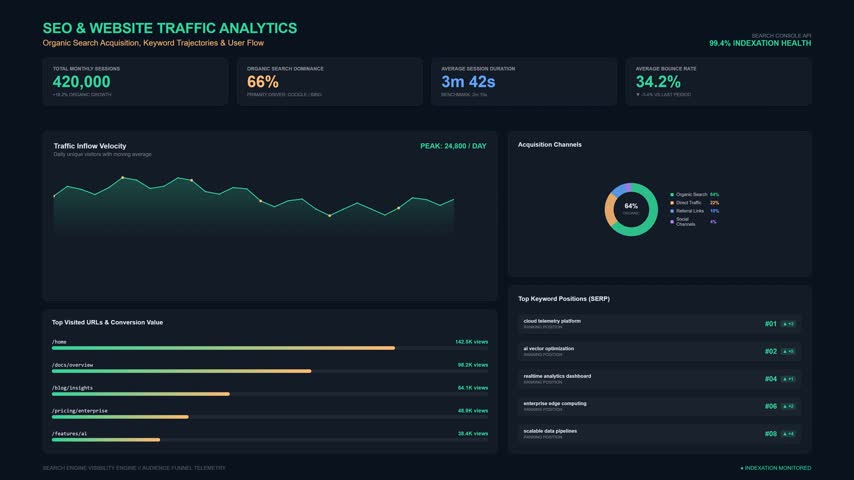The height and width of the screenshot is (480, 854).
Task: Click the Top Visited URLs & Conversion Value heading
Action: coord(107,323)
